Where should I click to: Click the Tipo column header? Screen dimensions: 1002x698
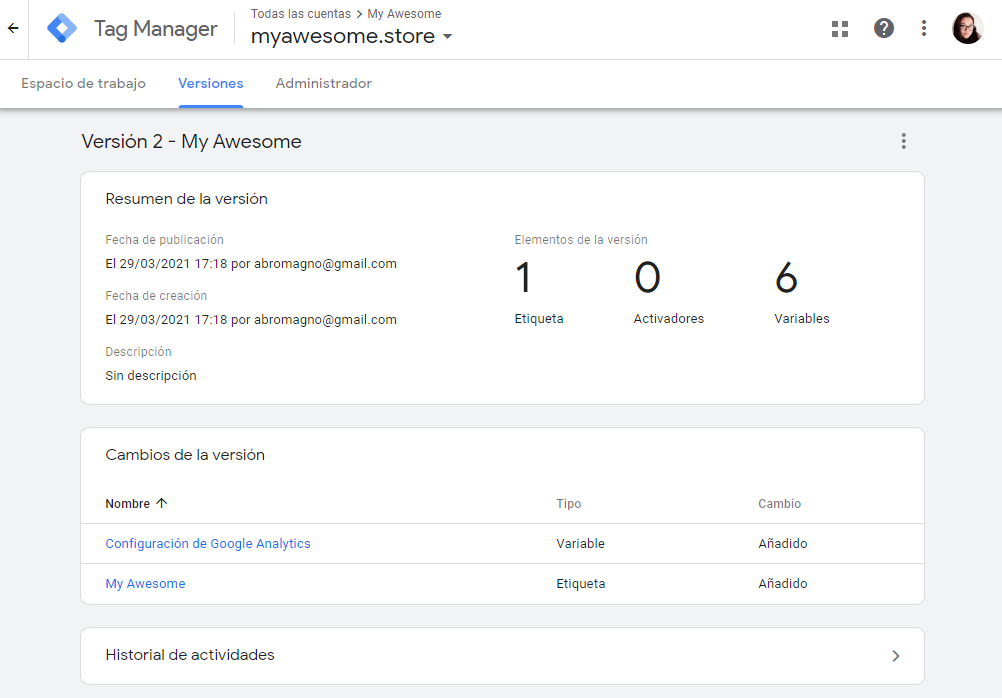(x=569, y=504)
